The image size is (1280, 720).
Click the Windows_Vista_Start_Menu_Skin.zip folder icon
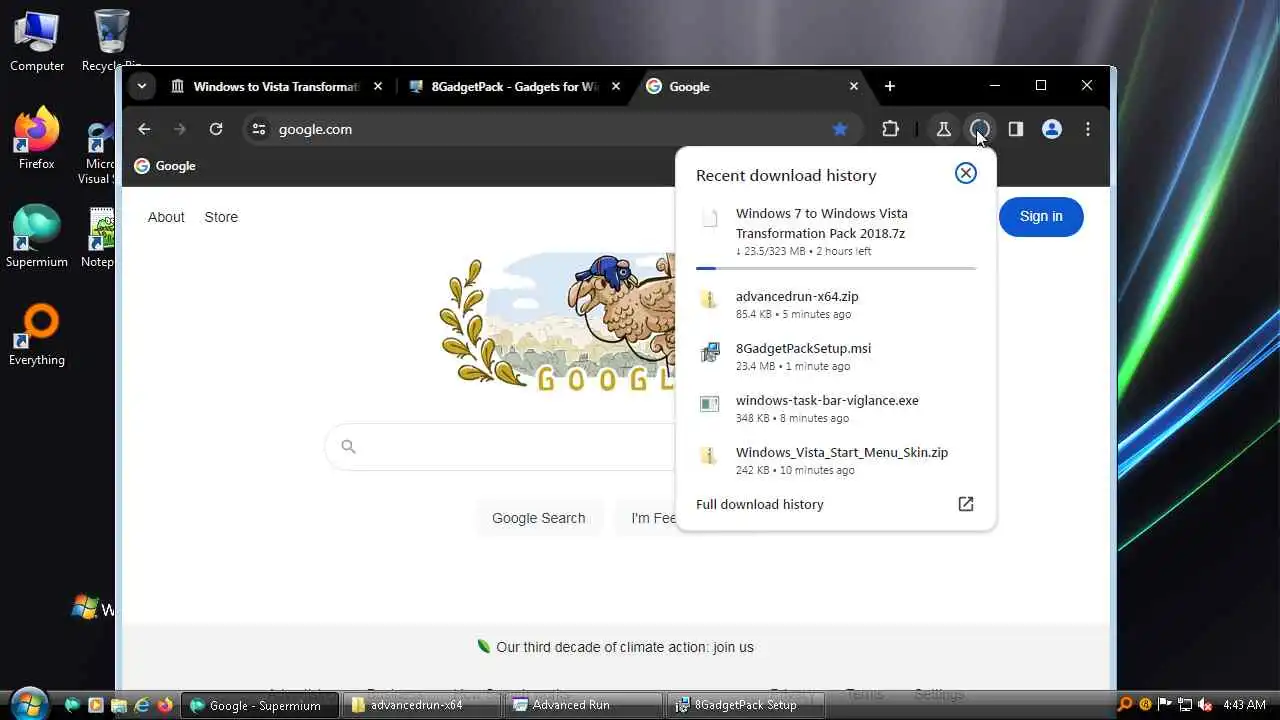(x=709, y=455)
